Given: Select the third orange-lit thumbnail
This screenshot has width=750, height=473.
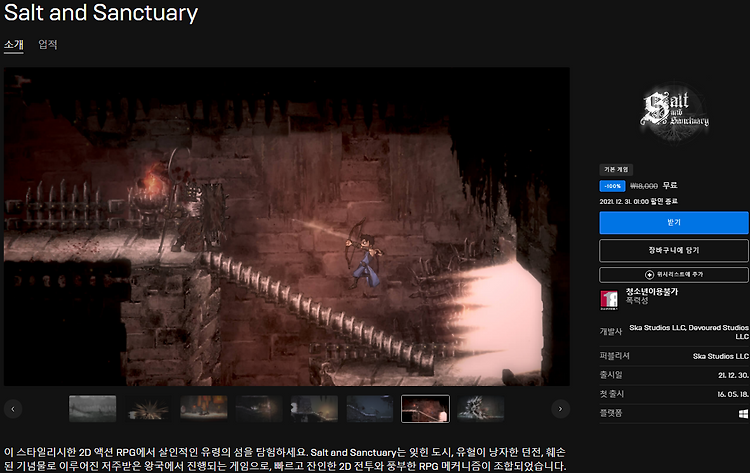Looking at the screenshot, I should (x=203, y=408).
